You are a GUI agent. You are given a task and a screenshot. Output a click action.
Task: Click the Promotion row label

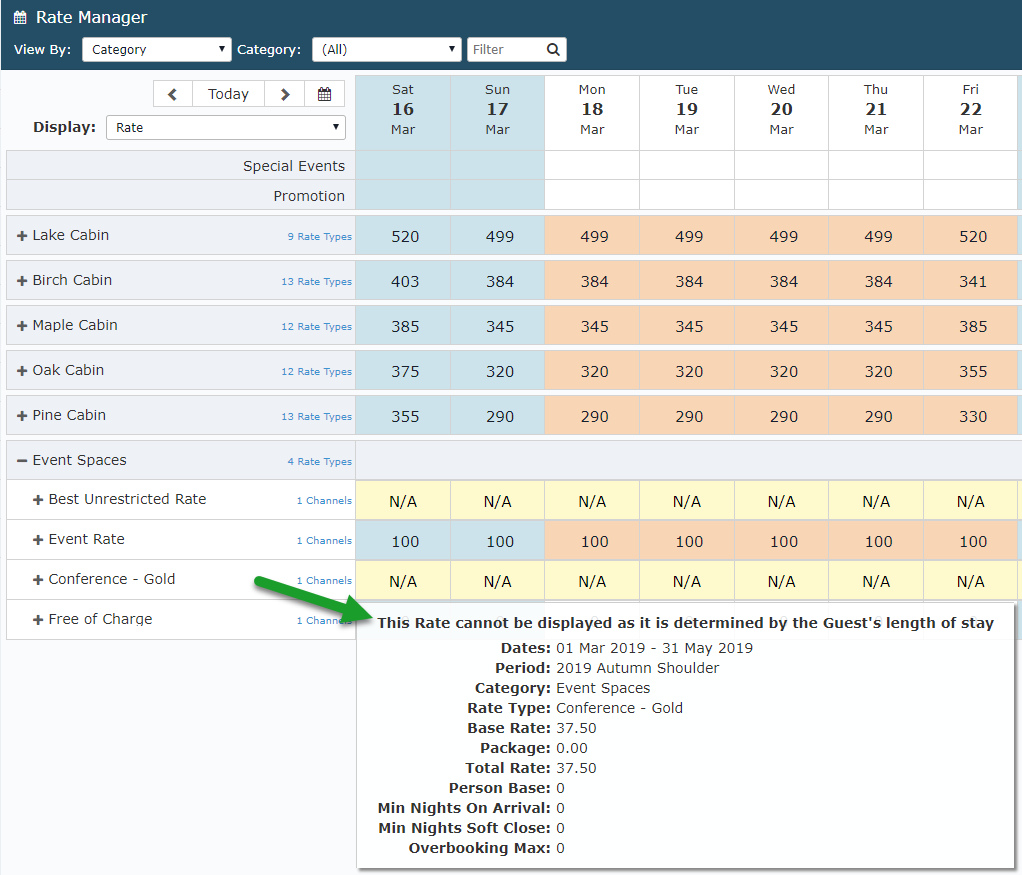pos(309,196)
